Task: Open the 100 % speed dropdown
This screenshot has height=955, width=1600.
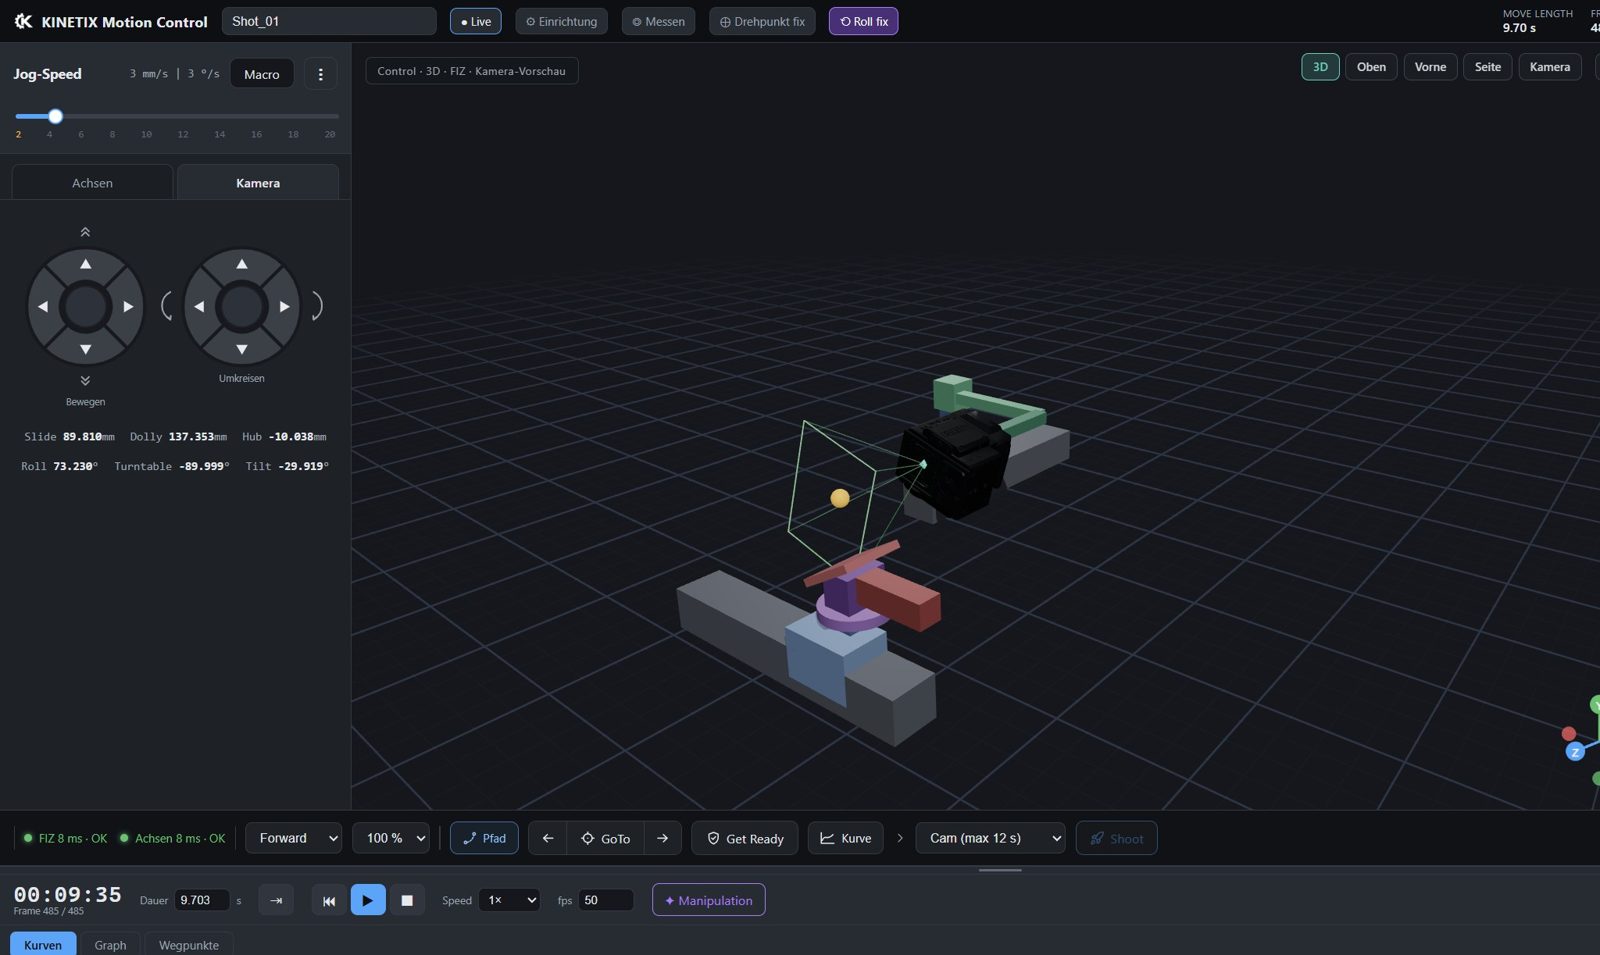Action: pos(391,838)
